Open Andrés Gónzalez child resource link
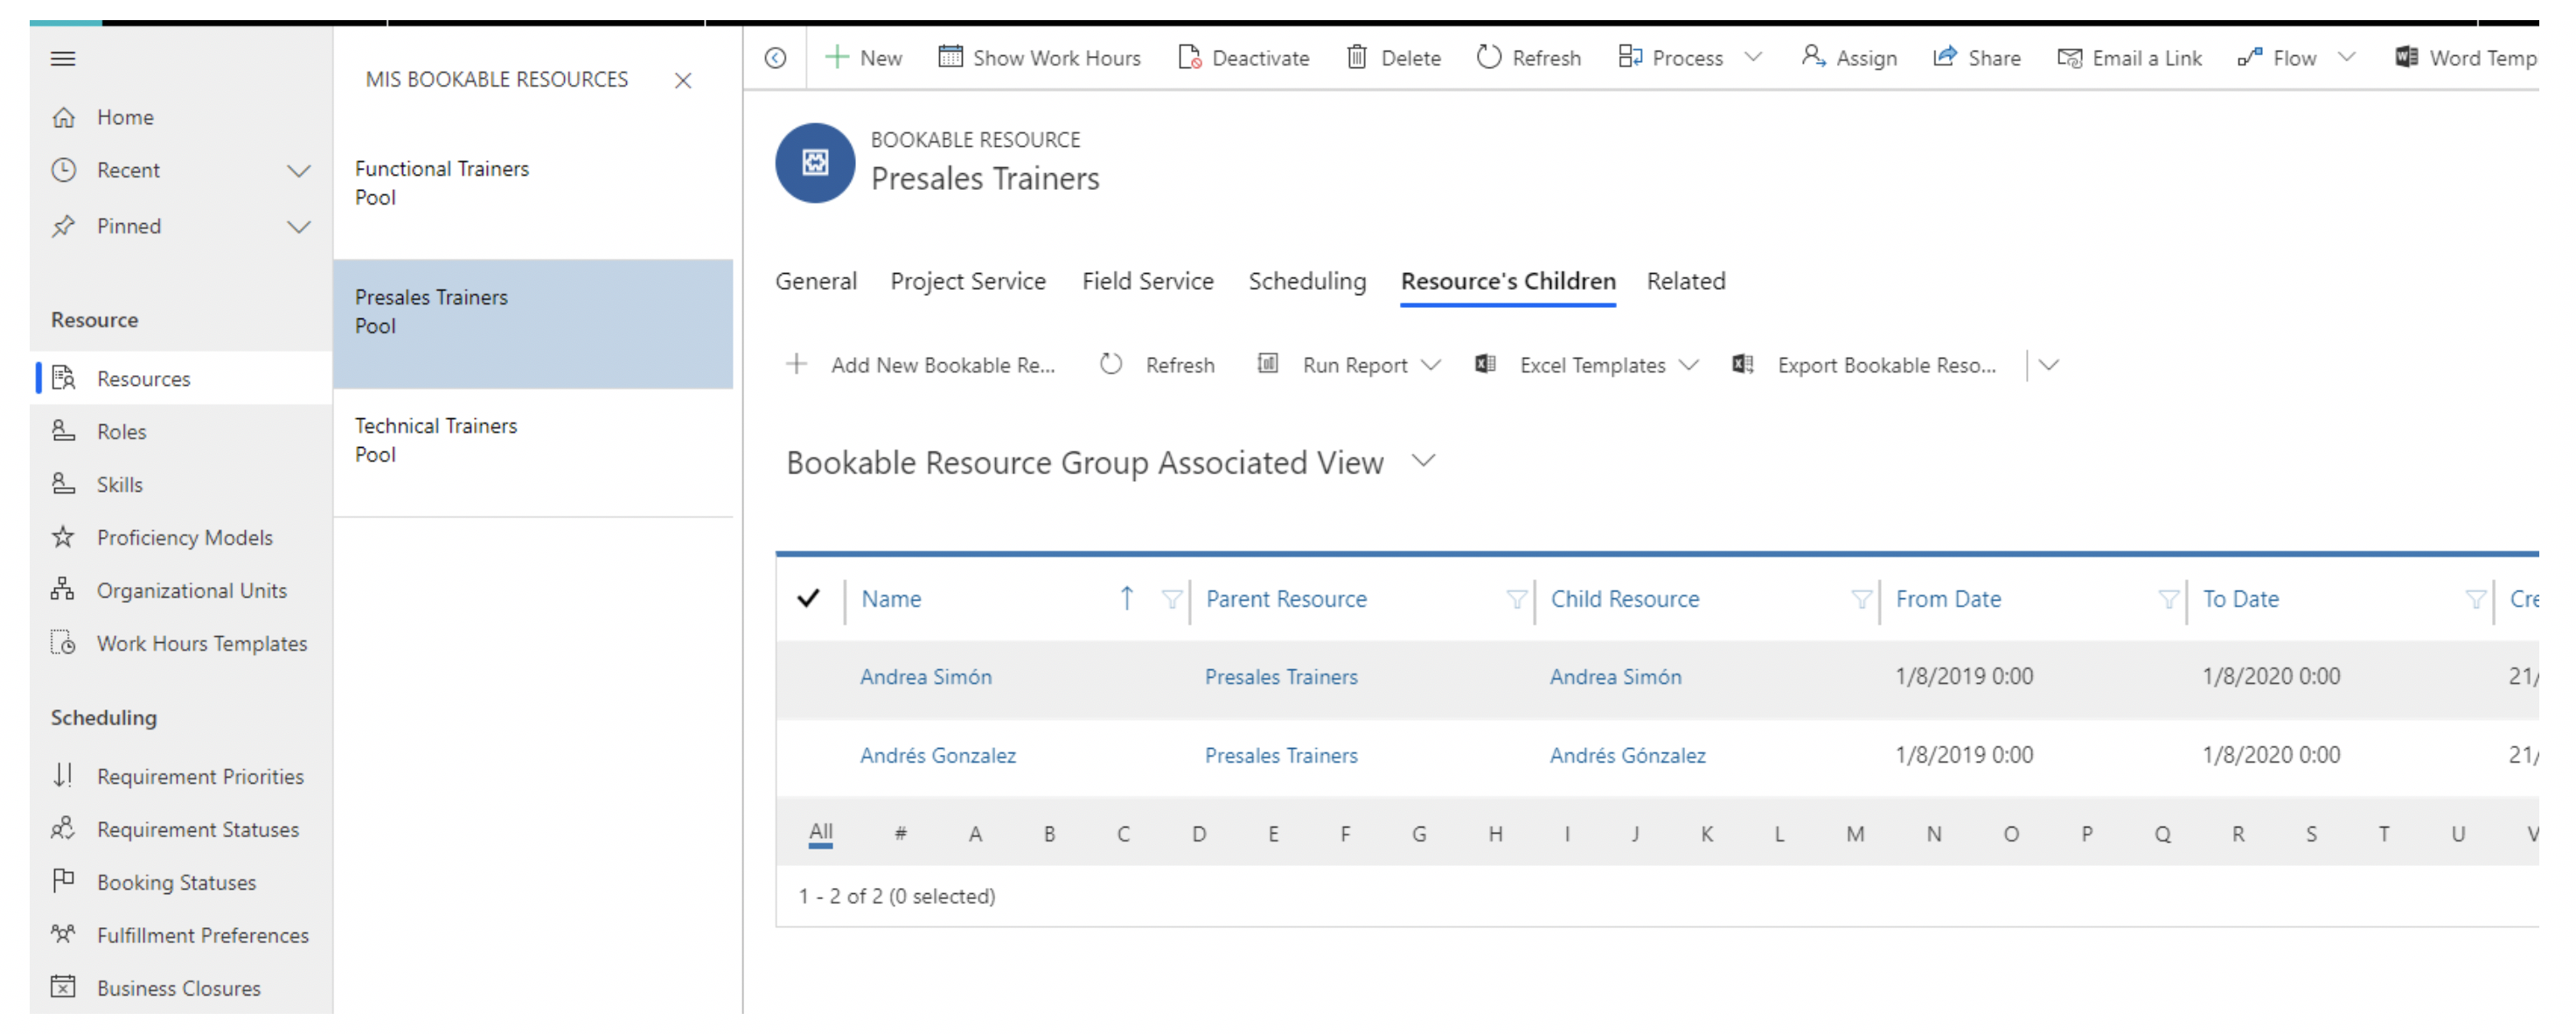The image size is (2576, 1034). (1628, 757)
